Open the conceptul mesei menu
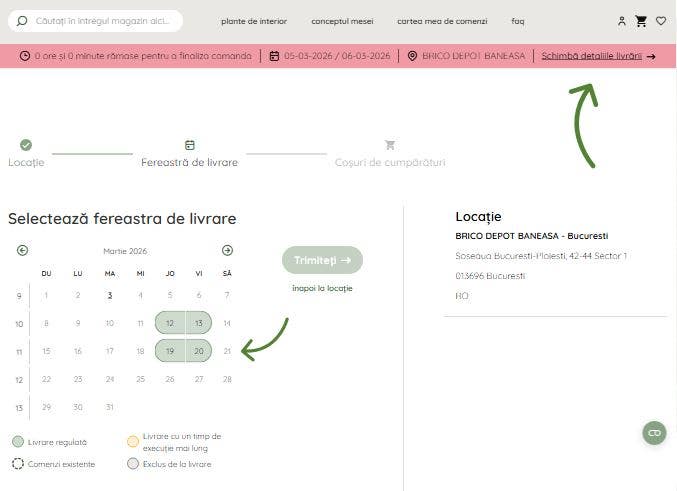Screen dimensions: 677x491 pyautogui.click(x=341, y=21)
